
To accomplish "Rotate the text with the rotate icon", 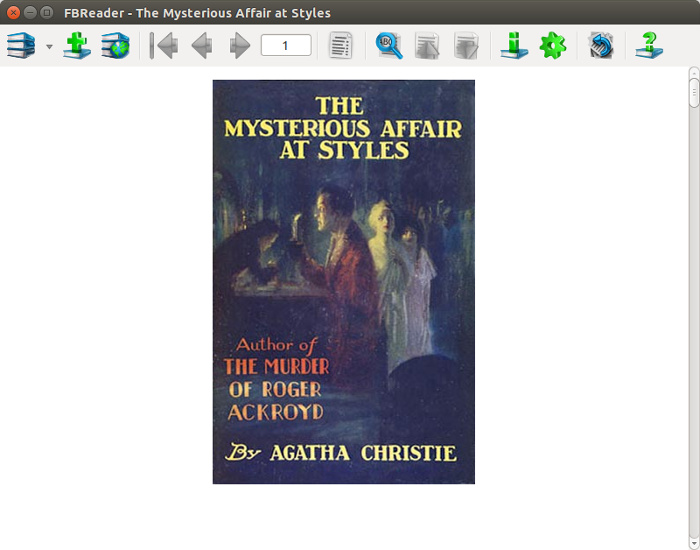I will click(x=601, y=45).
